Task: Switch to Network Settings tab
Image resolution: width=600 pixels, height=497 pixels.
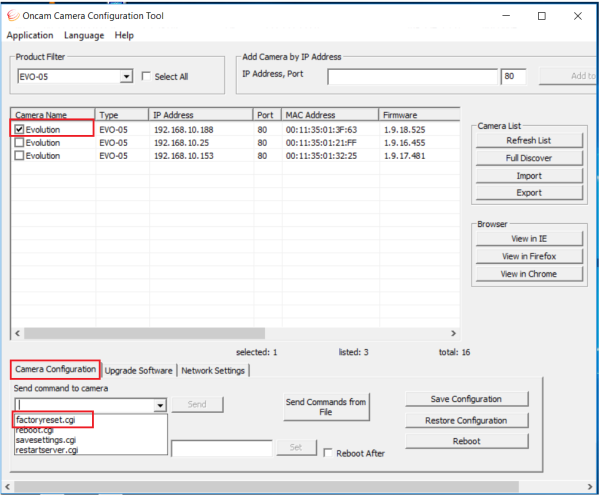Action: click(x=213, y=371)
